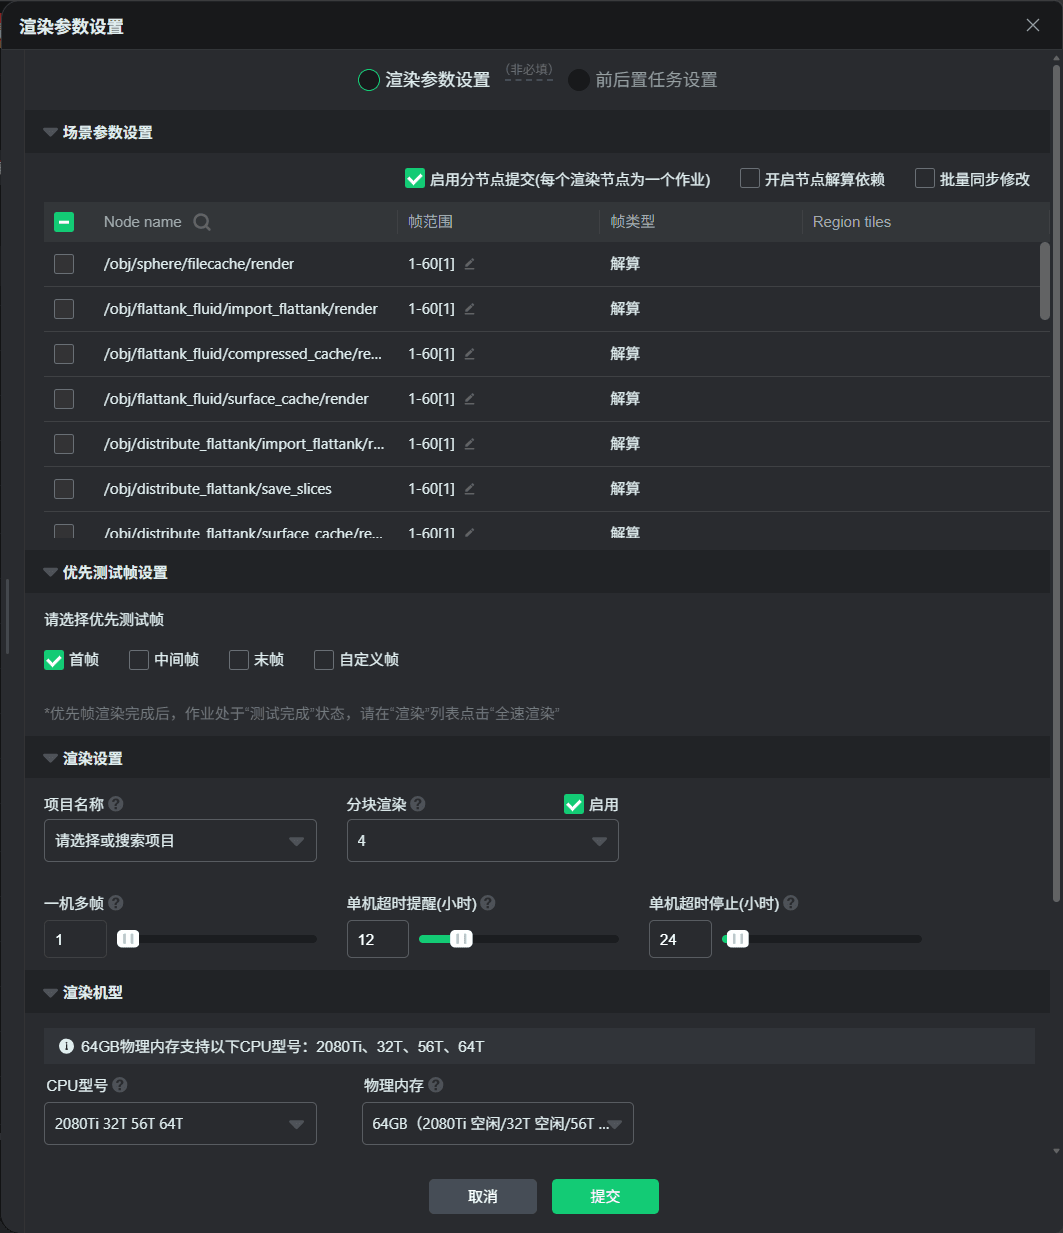This screenshot has width=1063, height=1233.
Task: Click the 提交 button
Action: pyautogui.click(x=605, y=1196)
